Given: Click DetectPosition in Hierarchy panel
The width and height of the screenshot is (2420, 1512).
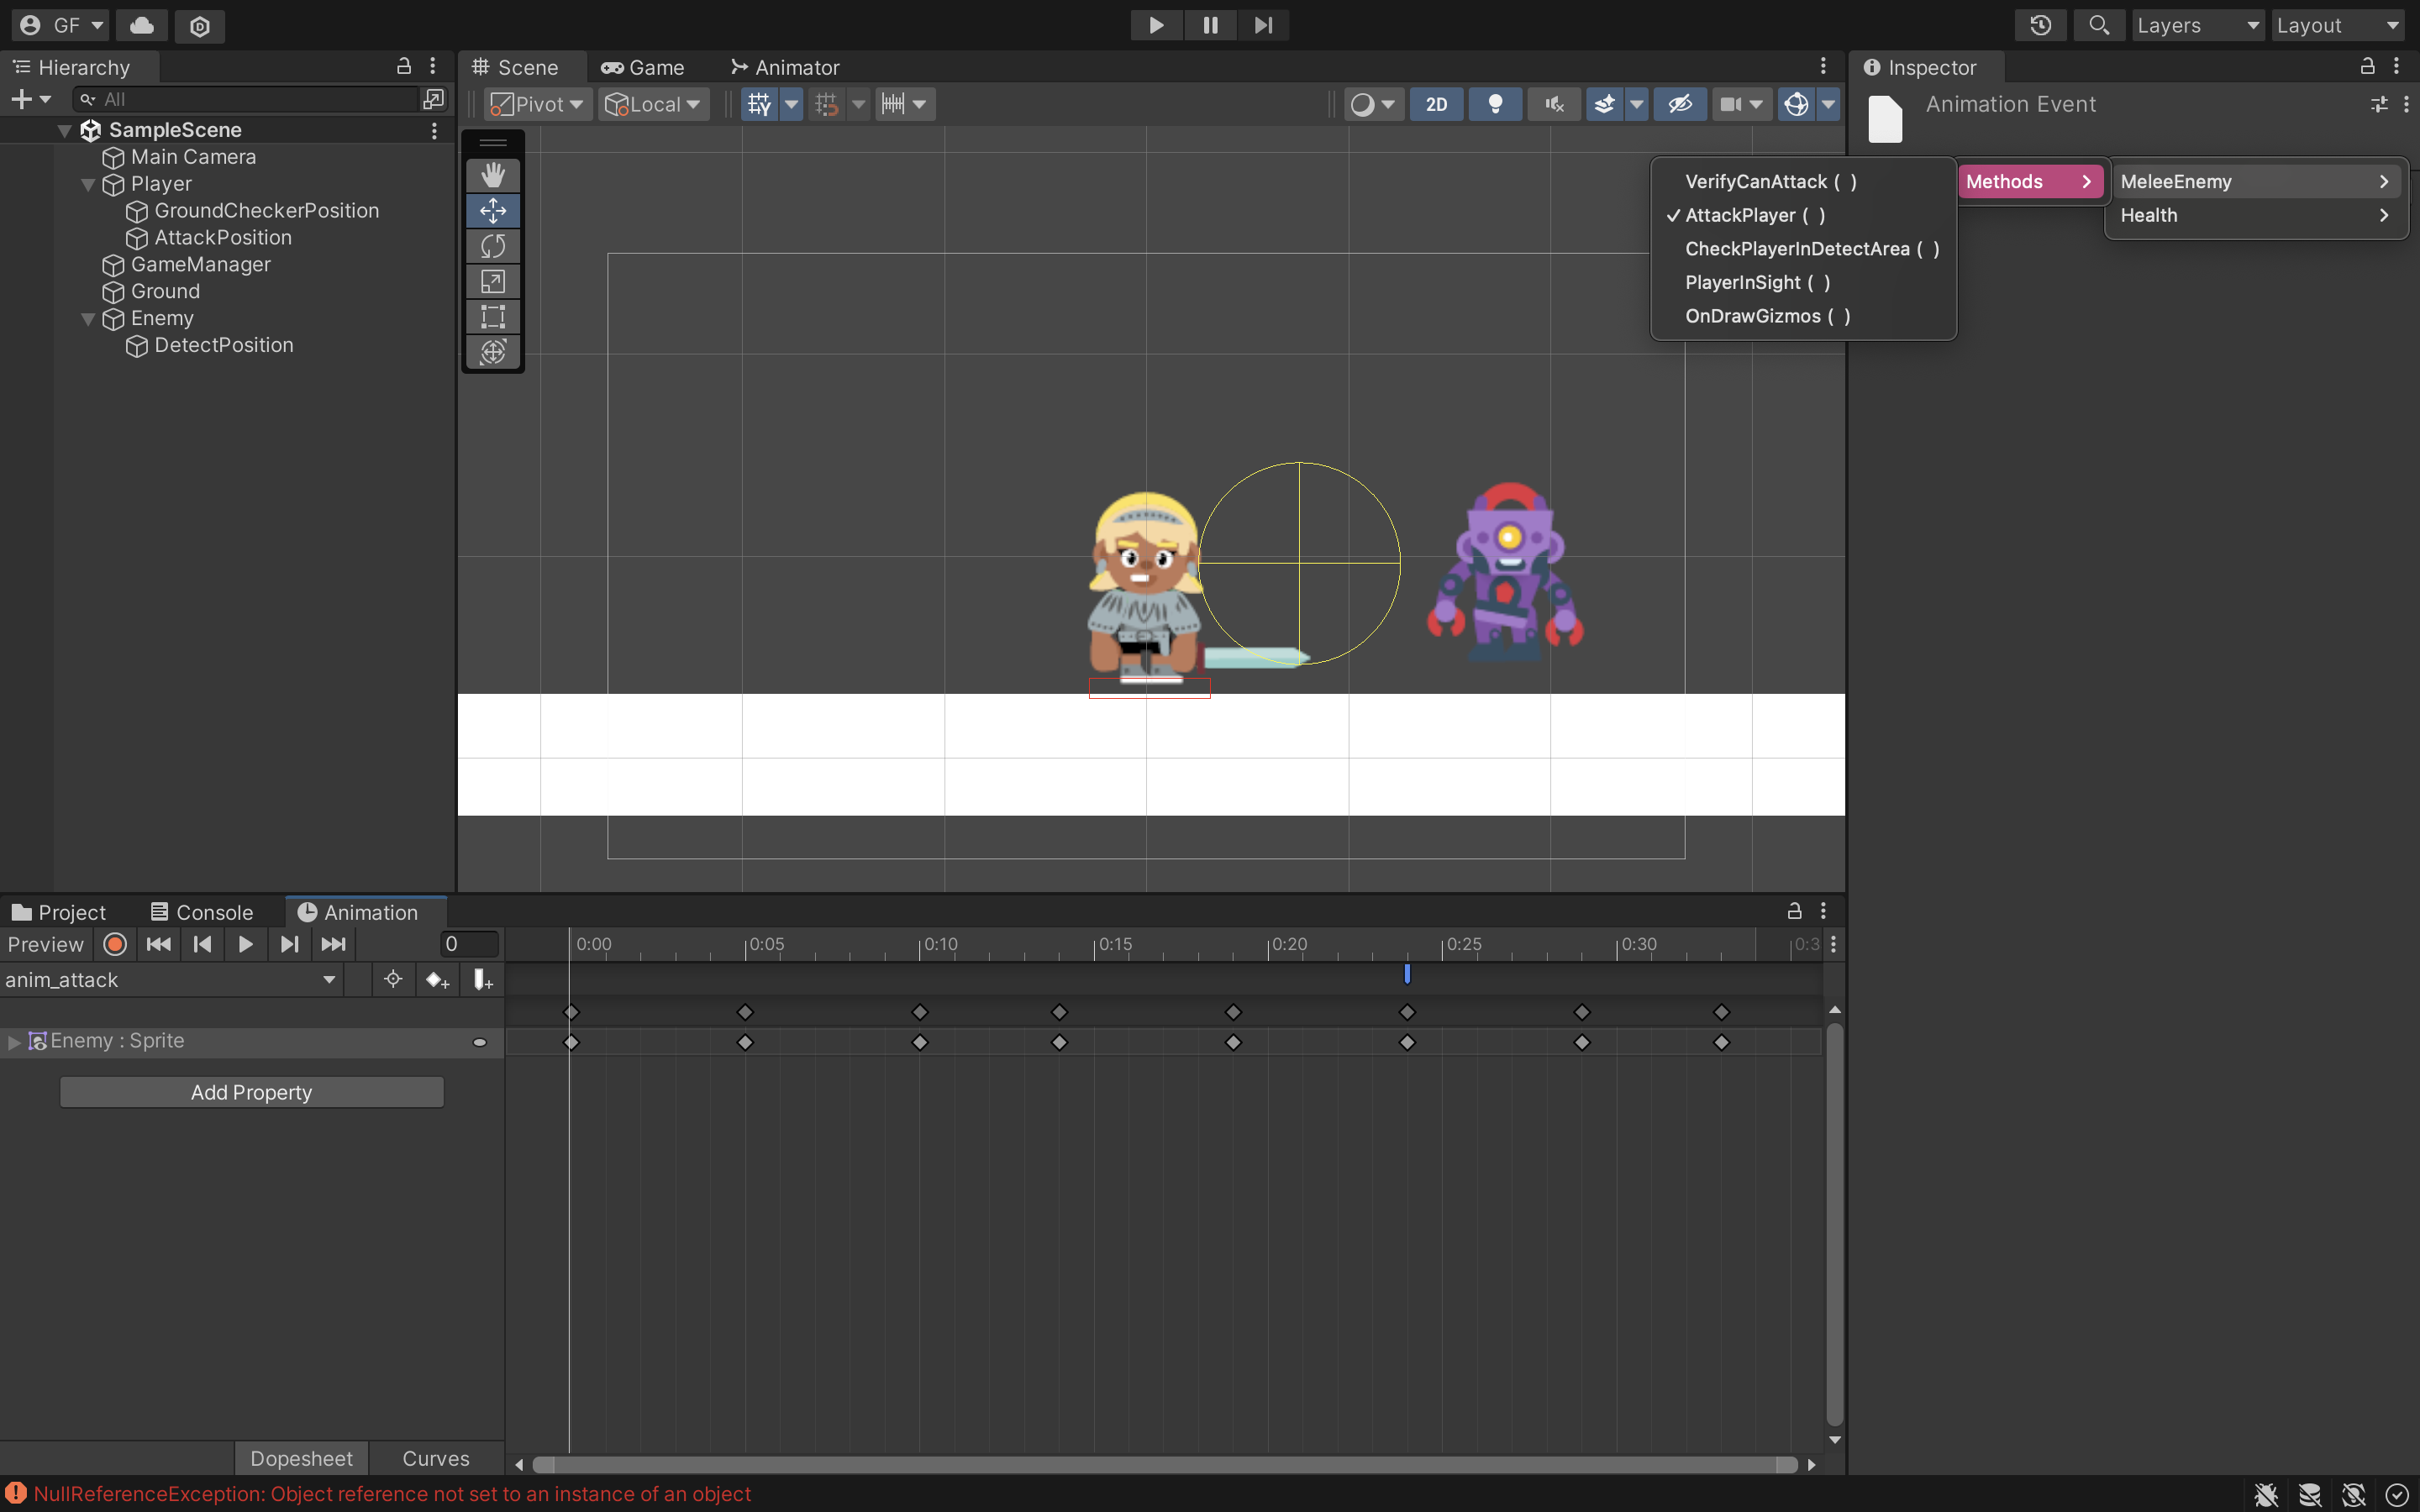Looking at the screenshot, I should [223, 344].
